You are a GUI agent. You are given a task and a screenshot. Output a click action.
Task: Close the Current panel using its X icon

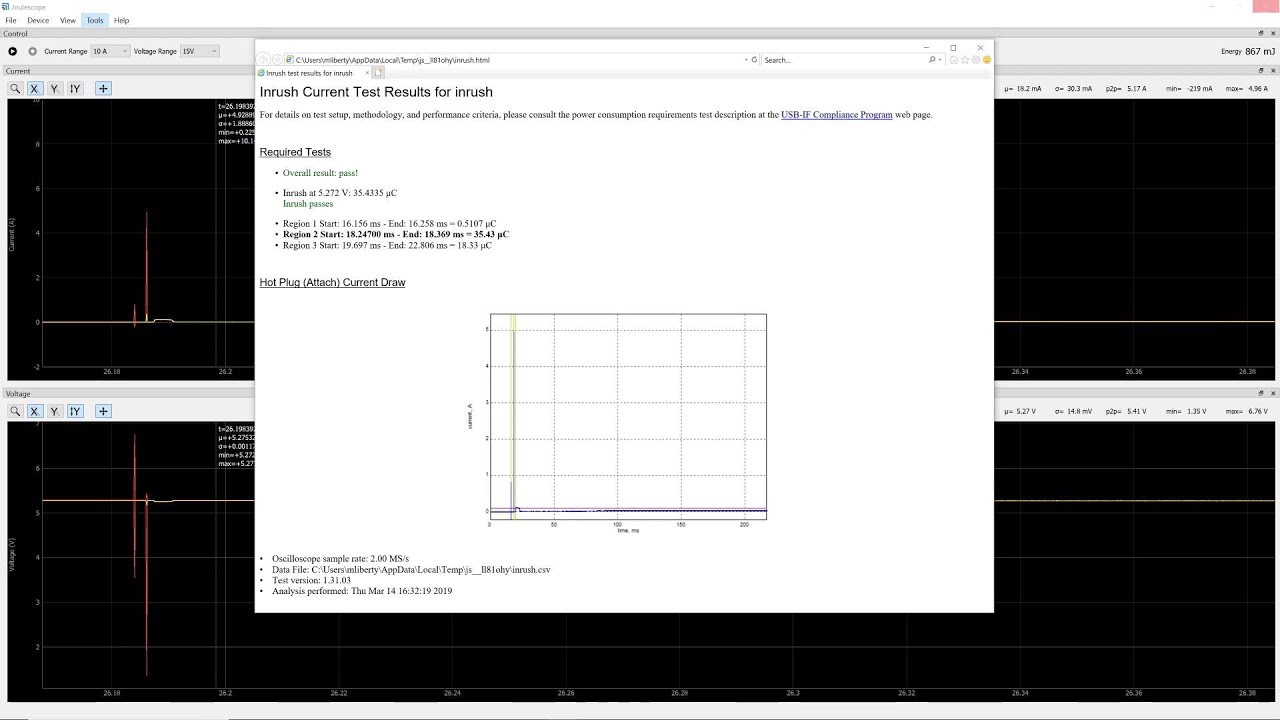click(x=1273, y=71)
